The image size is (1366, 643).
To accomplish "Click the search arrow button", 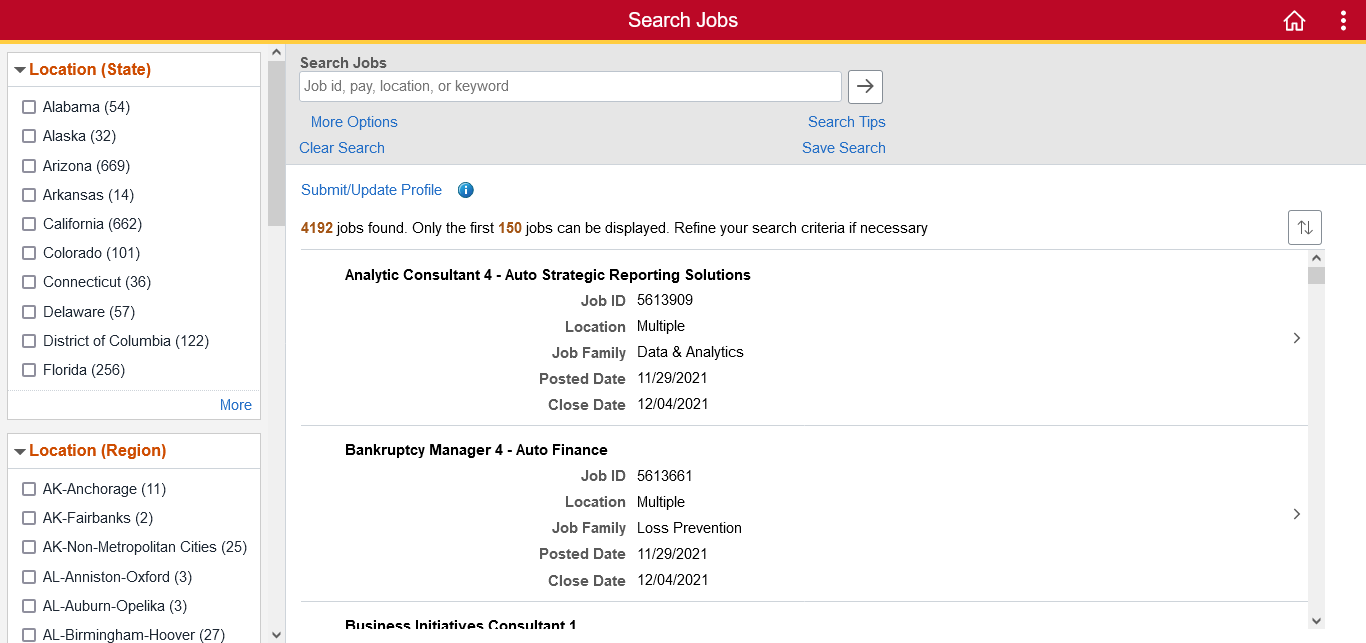I will click(865, 87).
